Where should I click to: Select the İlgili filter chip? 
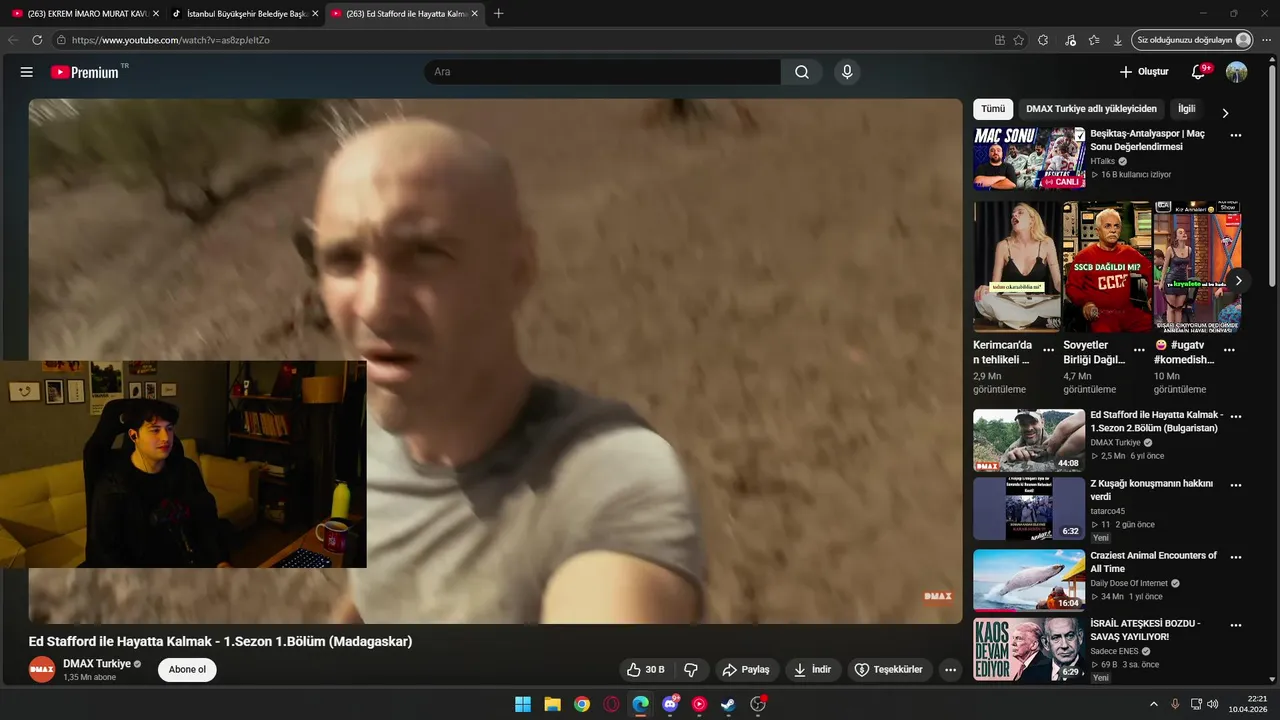[1186, 109]
